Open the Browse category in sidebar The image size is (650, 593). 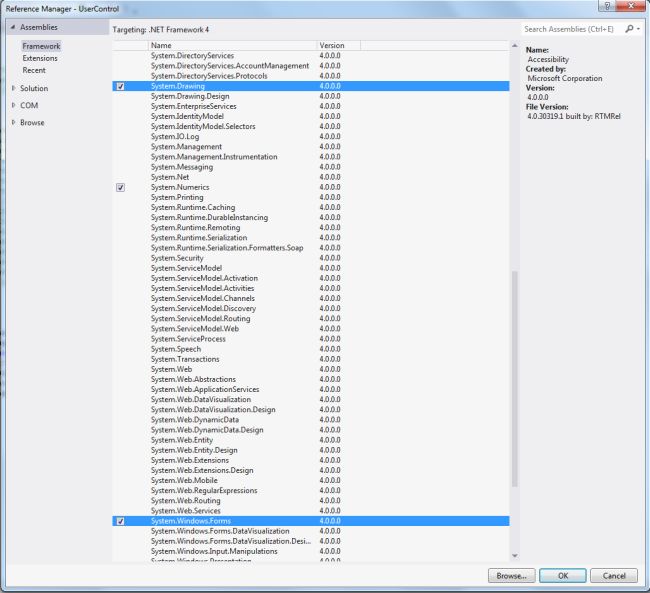click(32, 123)
